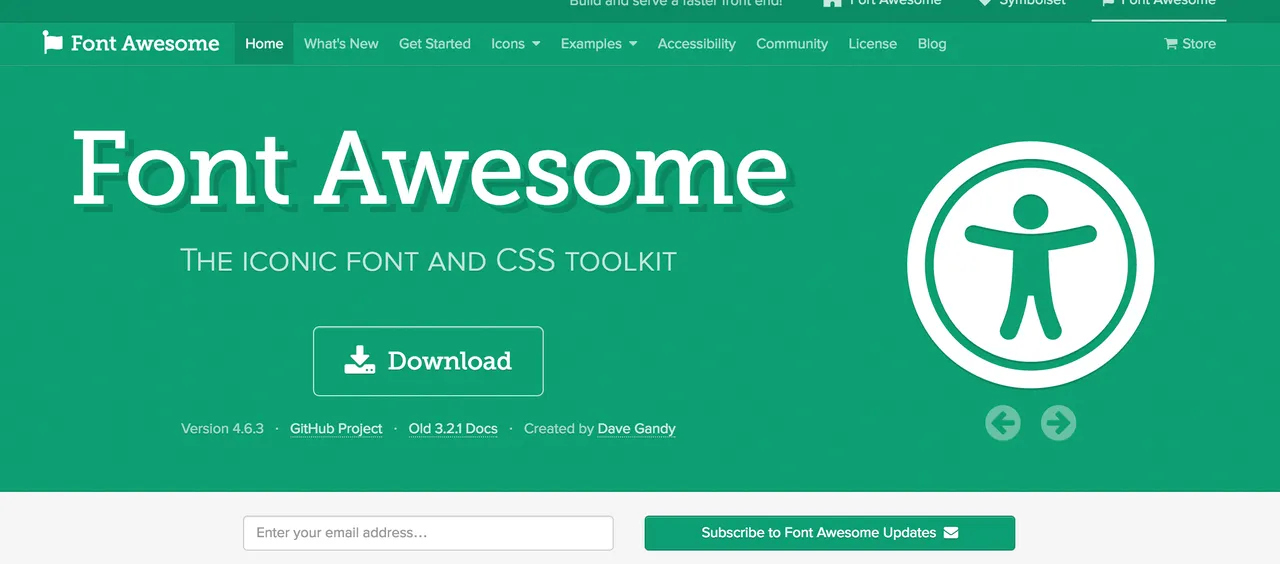1280x564 pixels.
Task: Open the GitHub Project link
Action: tap(336, 428)
